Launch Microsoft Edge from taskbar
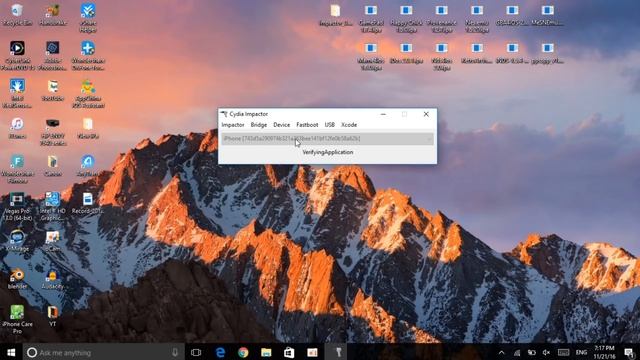Image resolution: width=640 pixels, height=360 pixels. (220, 352)
